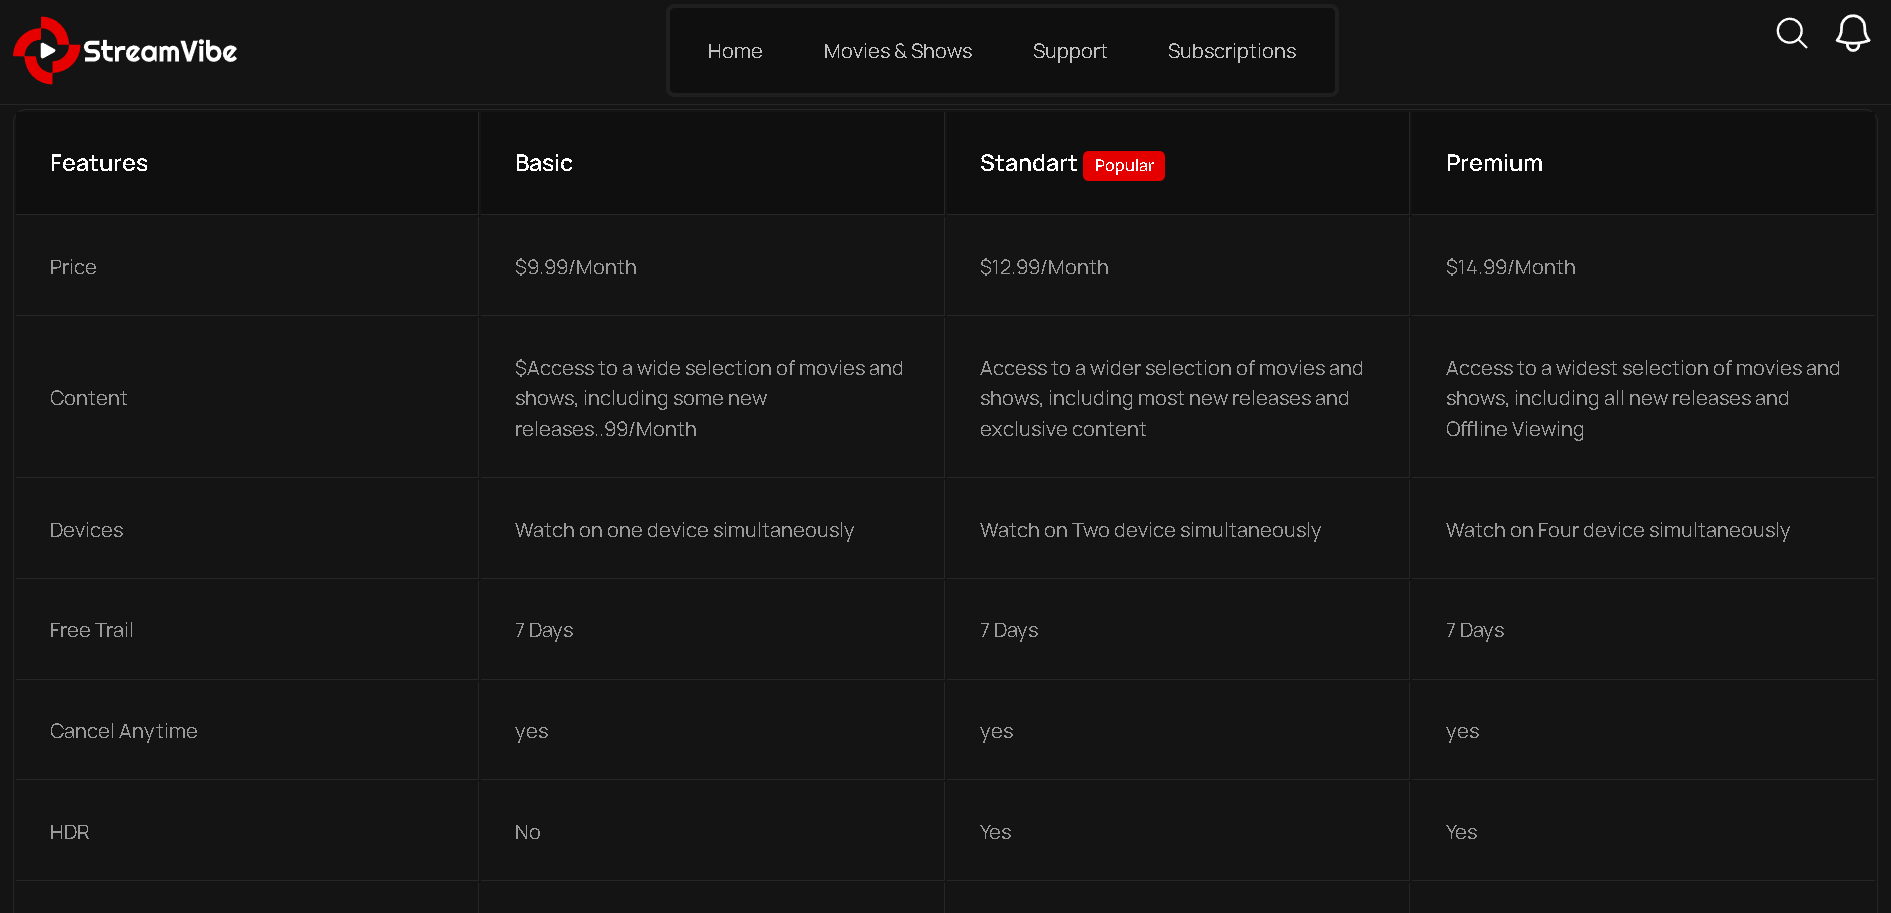Select the Standart plan column header
Screen dimensions: 1891x913
(x=1027, y=163)
